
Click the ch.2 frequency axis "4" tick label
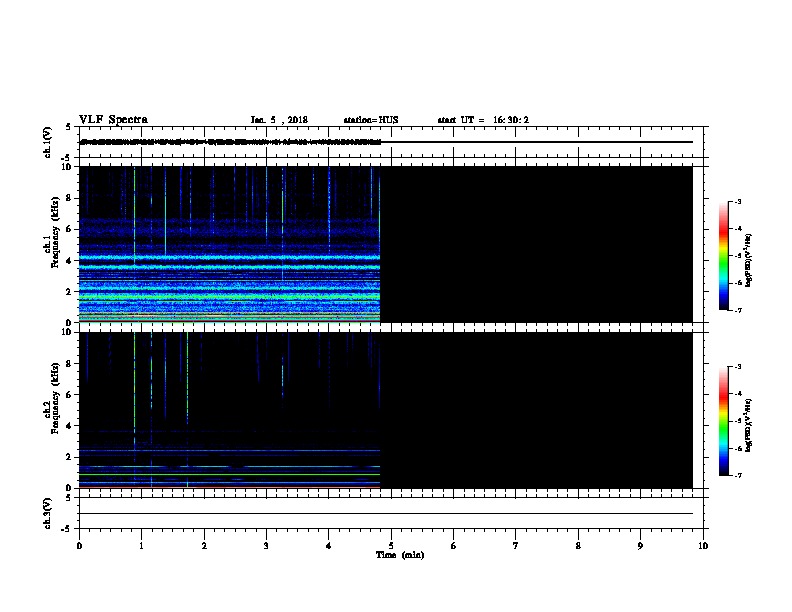(x=69, y=426)
